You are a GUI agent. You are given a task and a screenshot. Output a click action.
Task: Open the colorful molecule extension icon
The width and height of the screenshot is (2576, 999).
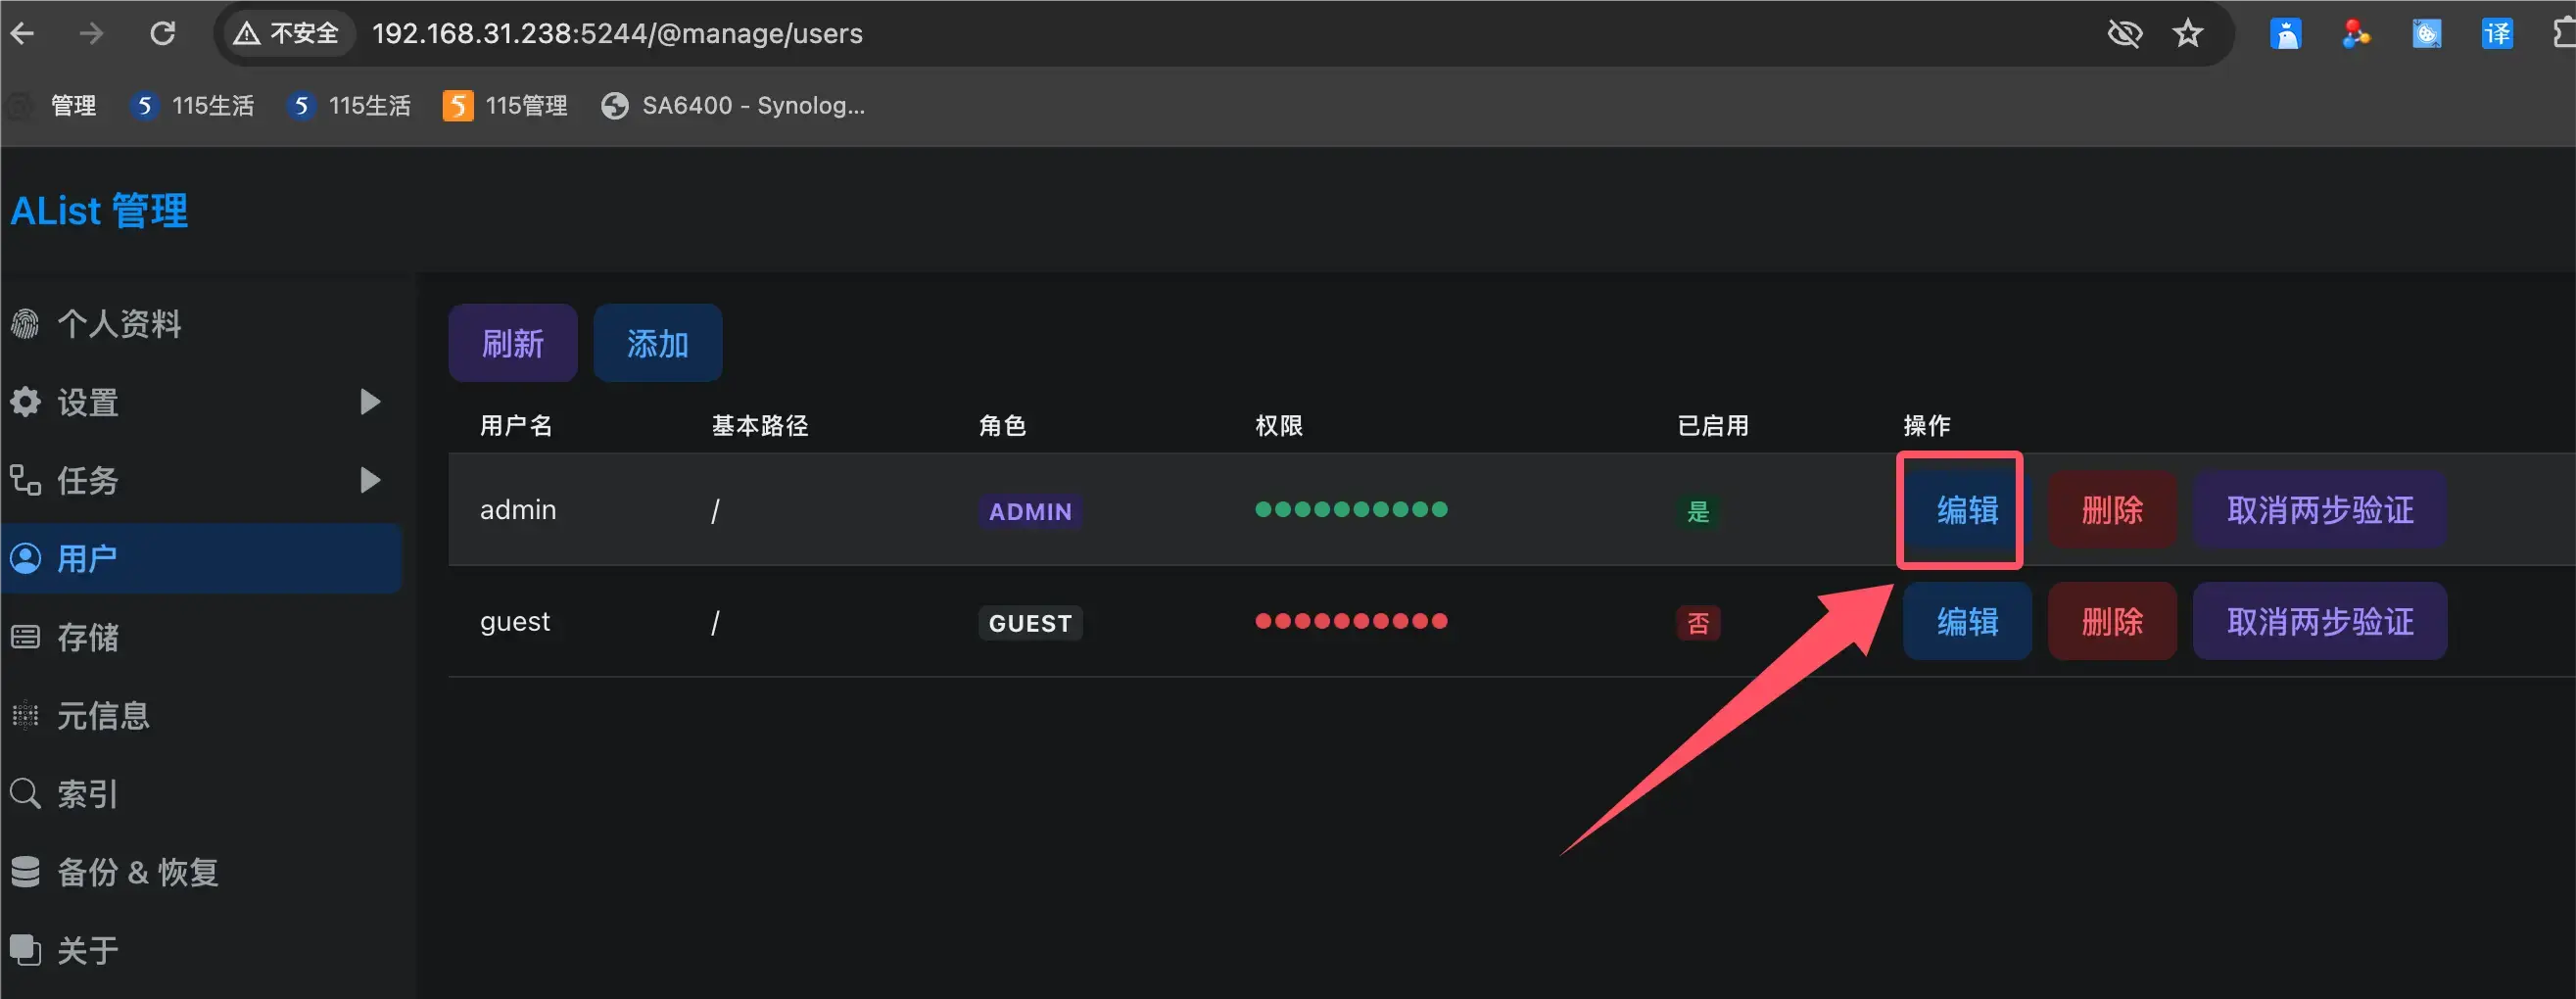point(2356,33)
